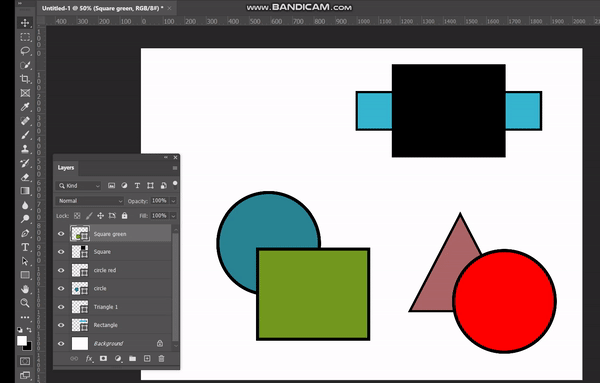Hide the Square green layer

point(61,234)
